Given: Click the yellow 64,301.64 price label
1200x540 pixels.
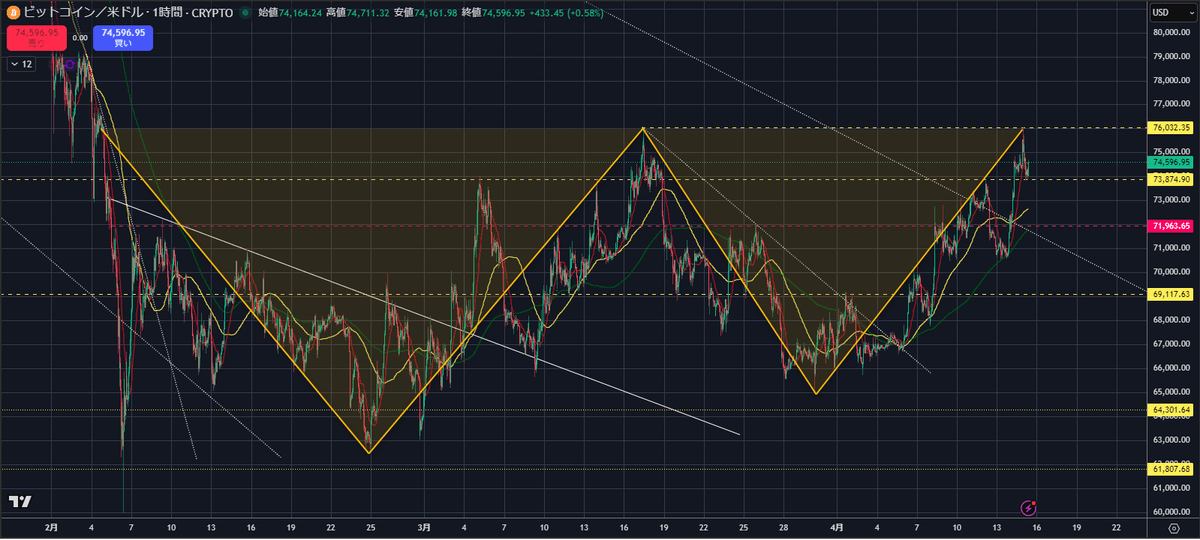Looking at the screenshot, I should pos(1171,410).
